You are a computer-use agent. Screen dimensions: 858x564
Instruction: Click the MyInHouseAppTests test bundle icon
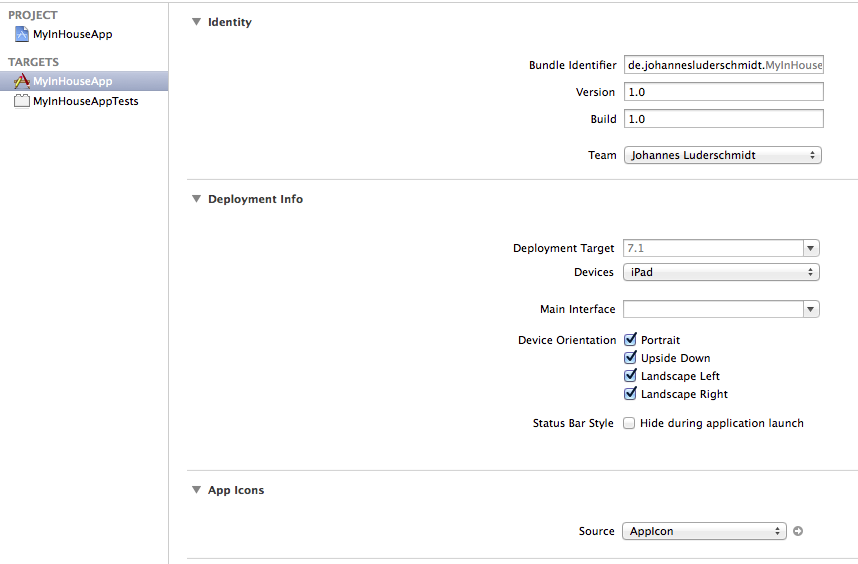click(x=21, y=101)
